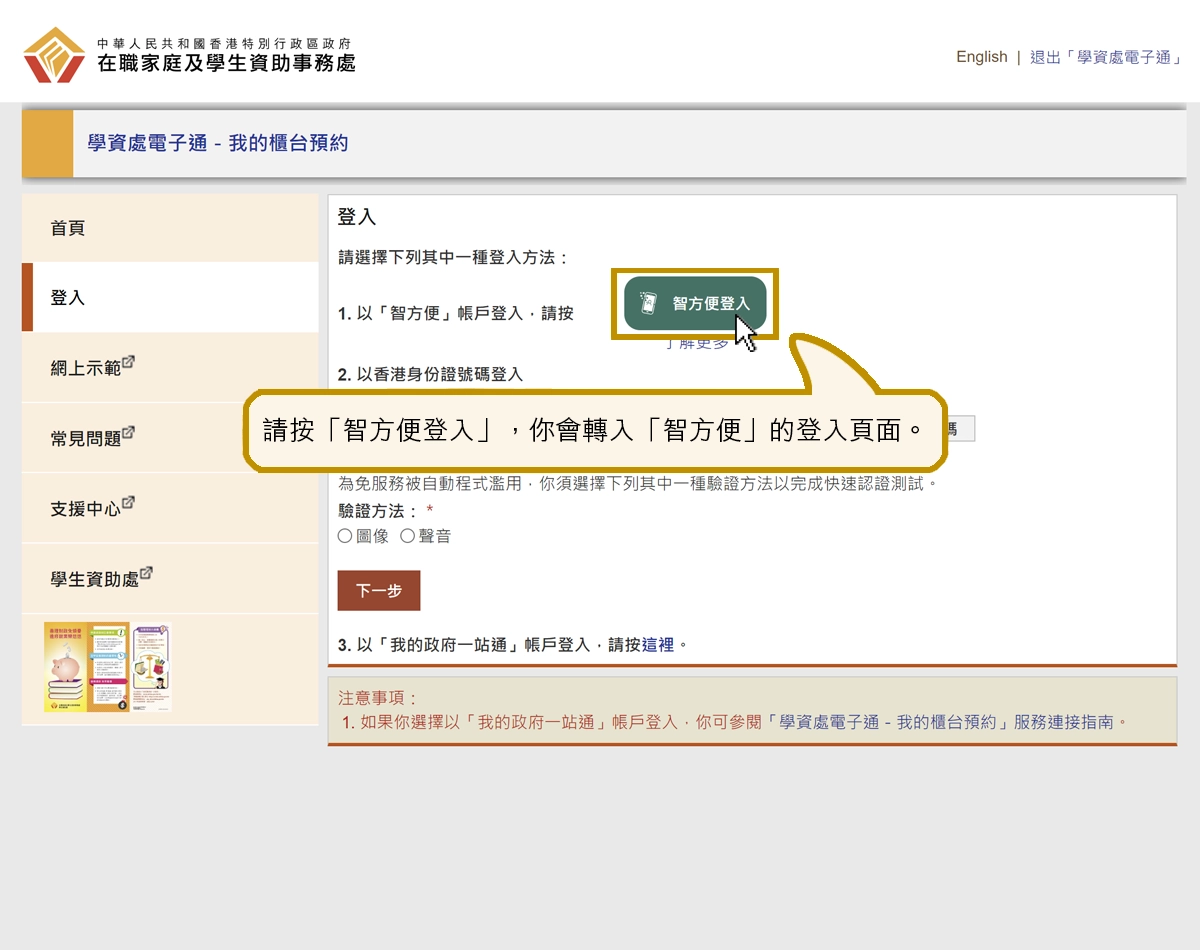Click the department logo emblem
This screenshot has width=1200, height=950.
[x=55, y=55]
